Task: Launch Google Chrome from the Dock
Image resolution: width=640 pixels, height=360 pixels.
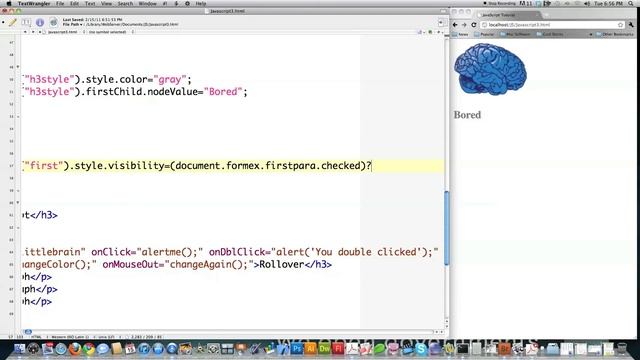Action: coord(89,349)
